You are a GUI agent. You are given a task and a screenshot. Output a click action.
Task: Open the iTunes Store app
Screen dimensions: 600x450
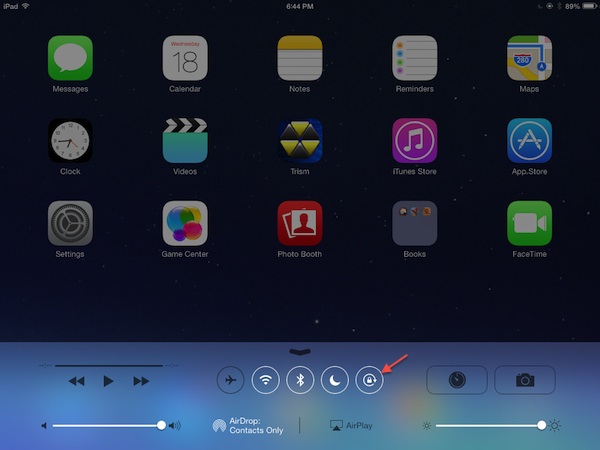414,141
